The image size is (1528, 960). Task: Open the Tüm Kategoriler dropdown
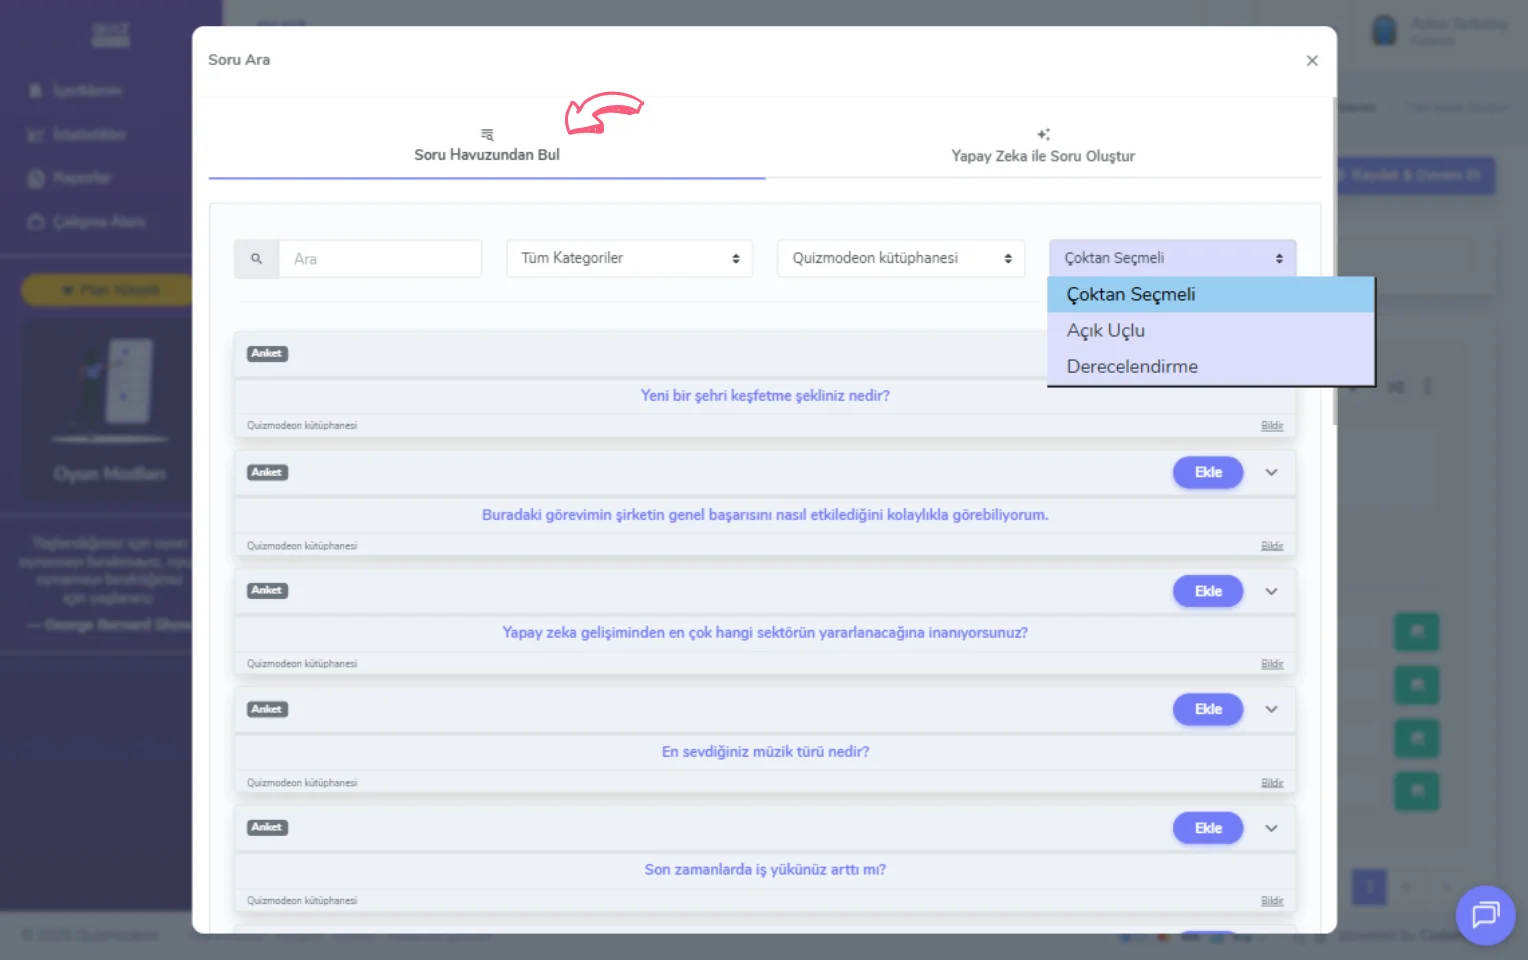click(x=629, y=259)
